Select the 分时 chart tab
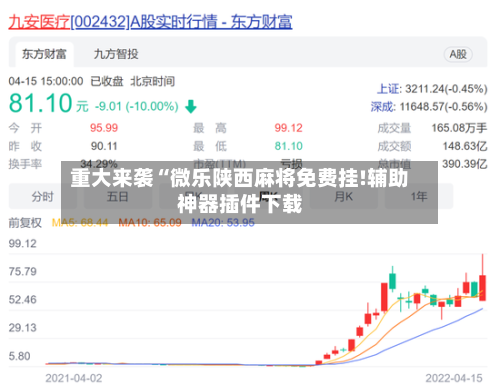Image resolution: width=500 pixels, height=385 pixels. click(43, 196)
